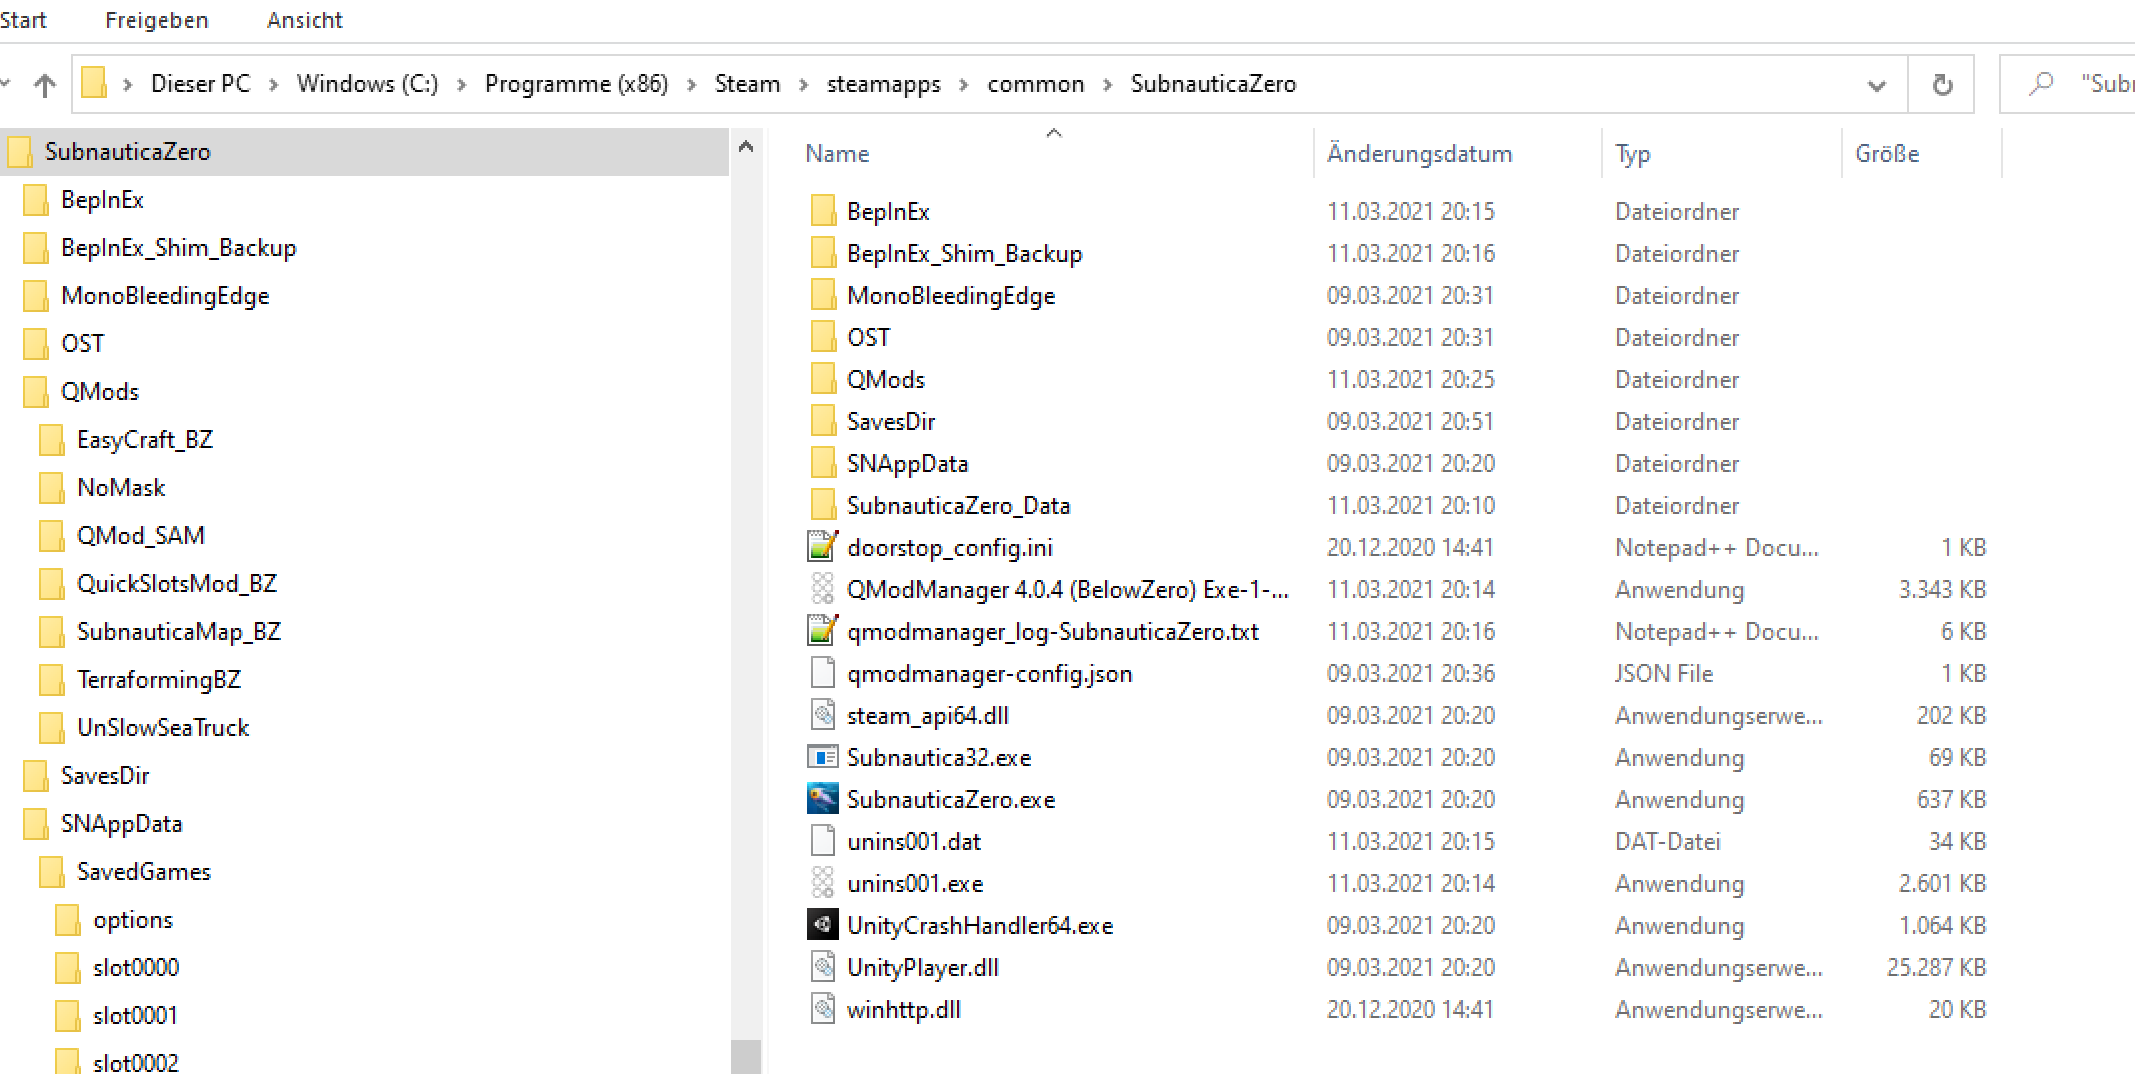
Task: Select the steam_api64.dll file icon
Action: tap(822, 715)
